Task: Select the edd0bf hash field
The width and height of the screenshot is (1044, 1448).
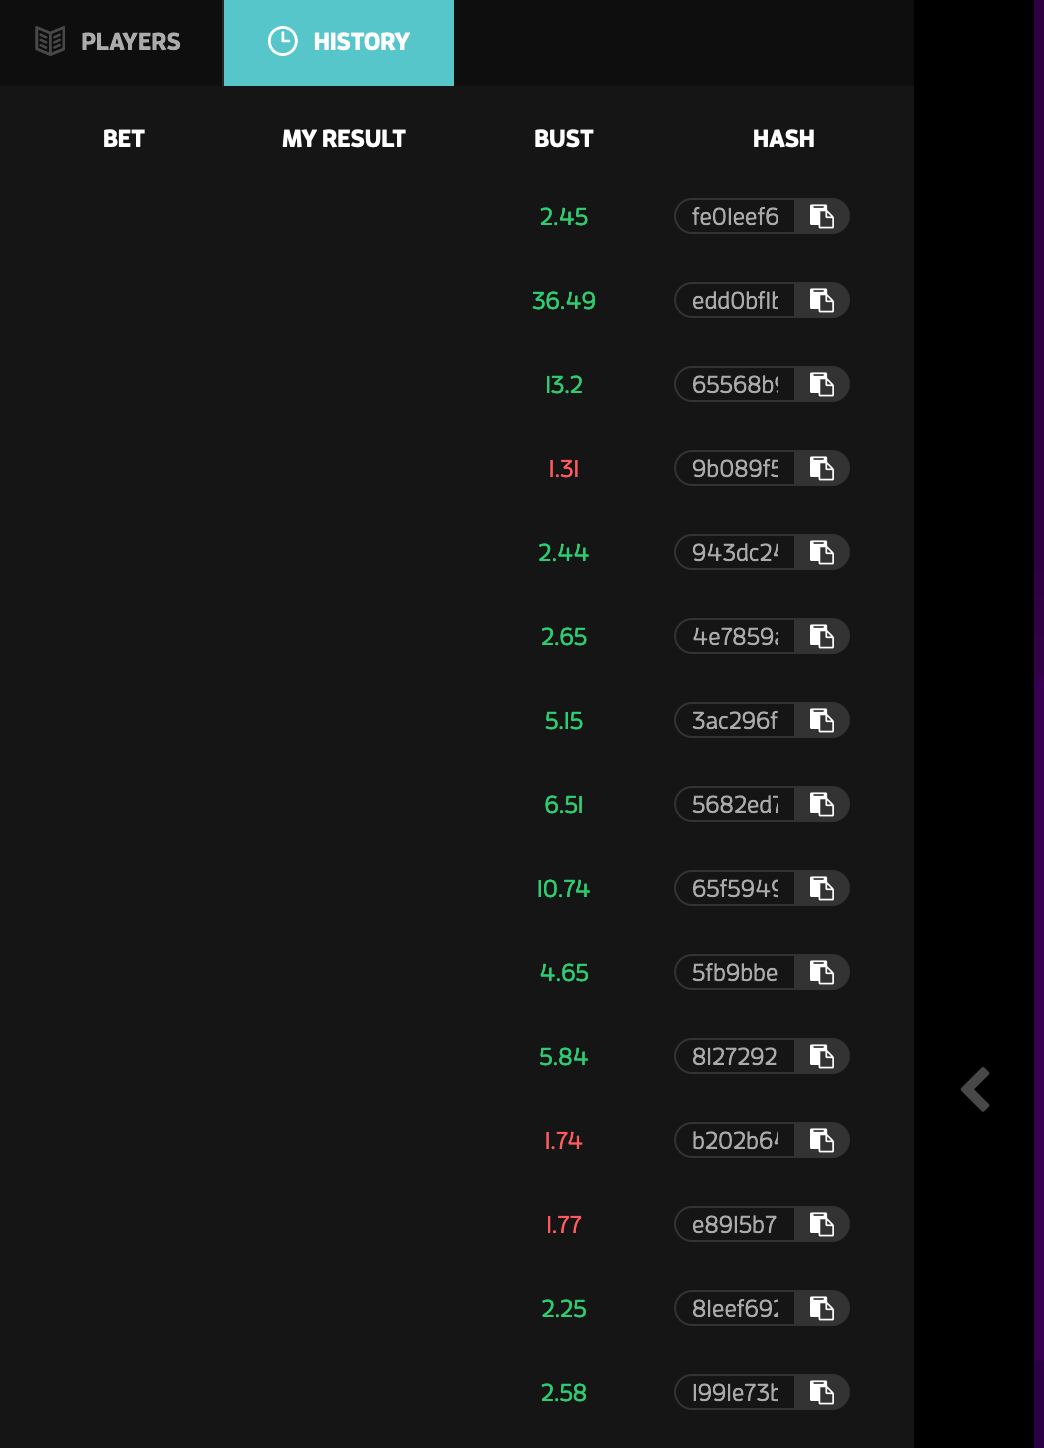Action: [735, 300]
